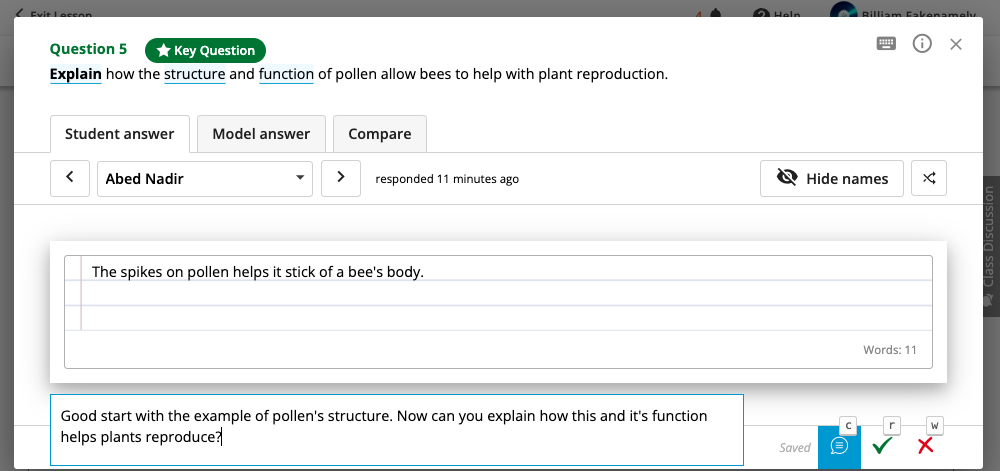Viewport: 1000px width, 471px height.
Task: Go to the previous student with the left chevron
Action: [70, 178]
